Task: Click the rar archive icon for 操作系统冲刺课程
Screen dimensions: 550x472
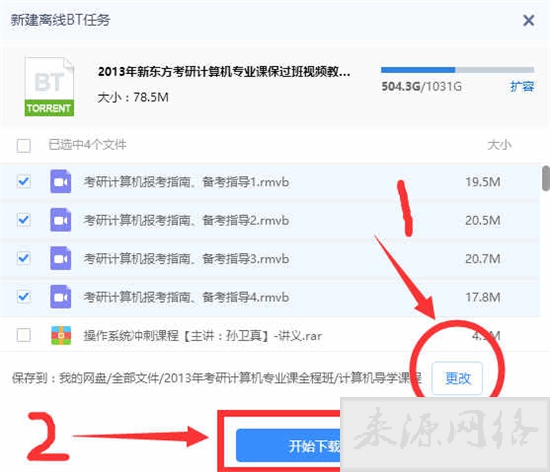Action: pyautogui.click(x=61, y=336)
